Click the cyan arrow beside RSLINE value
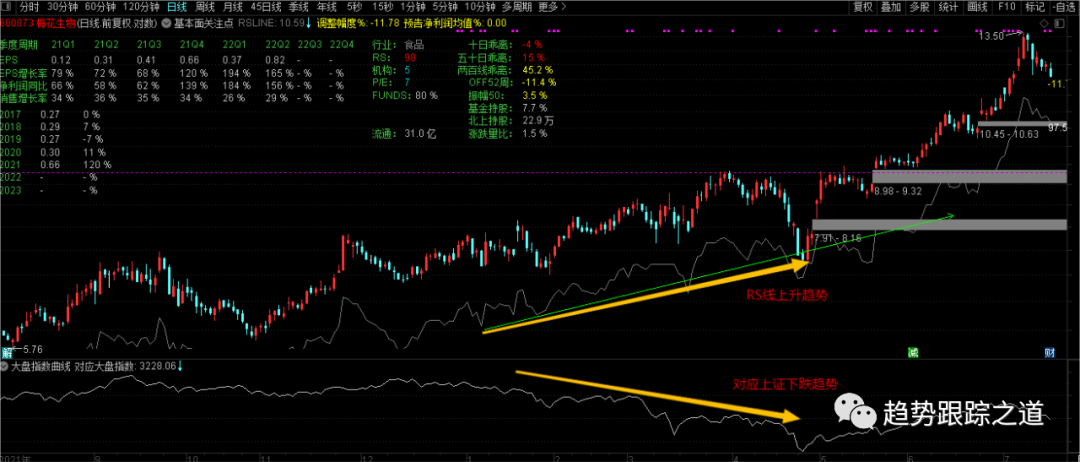This screenshot has height=462, width=1080. [x=307, y=22]
